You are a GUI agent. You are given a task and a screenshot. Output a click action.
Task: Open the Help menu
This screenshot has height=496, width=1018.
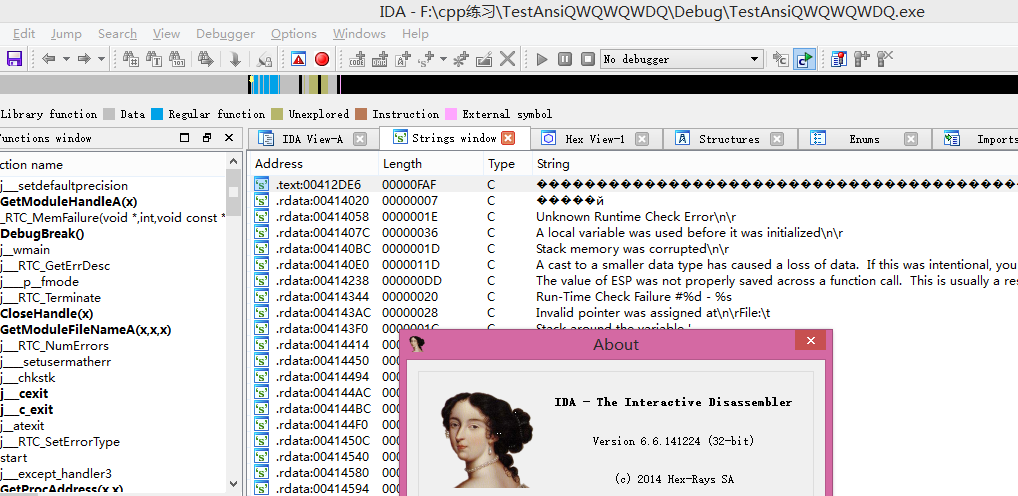click(415, 34)
